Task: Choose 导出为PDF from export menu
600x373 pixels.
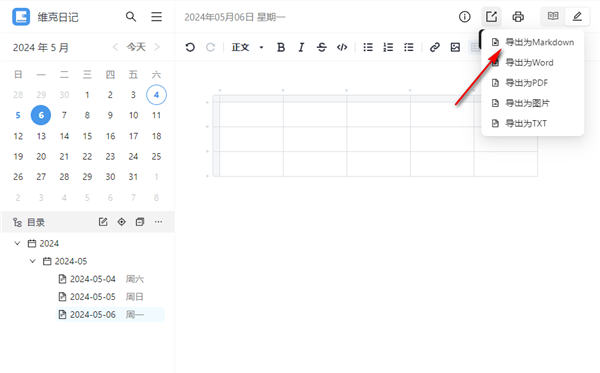Action: (x=533, y=83)
